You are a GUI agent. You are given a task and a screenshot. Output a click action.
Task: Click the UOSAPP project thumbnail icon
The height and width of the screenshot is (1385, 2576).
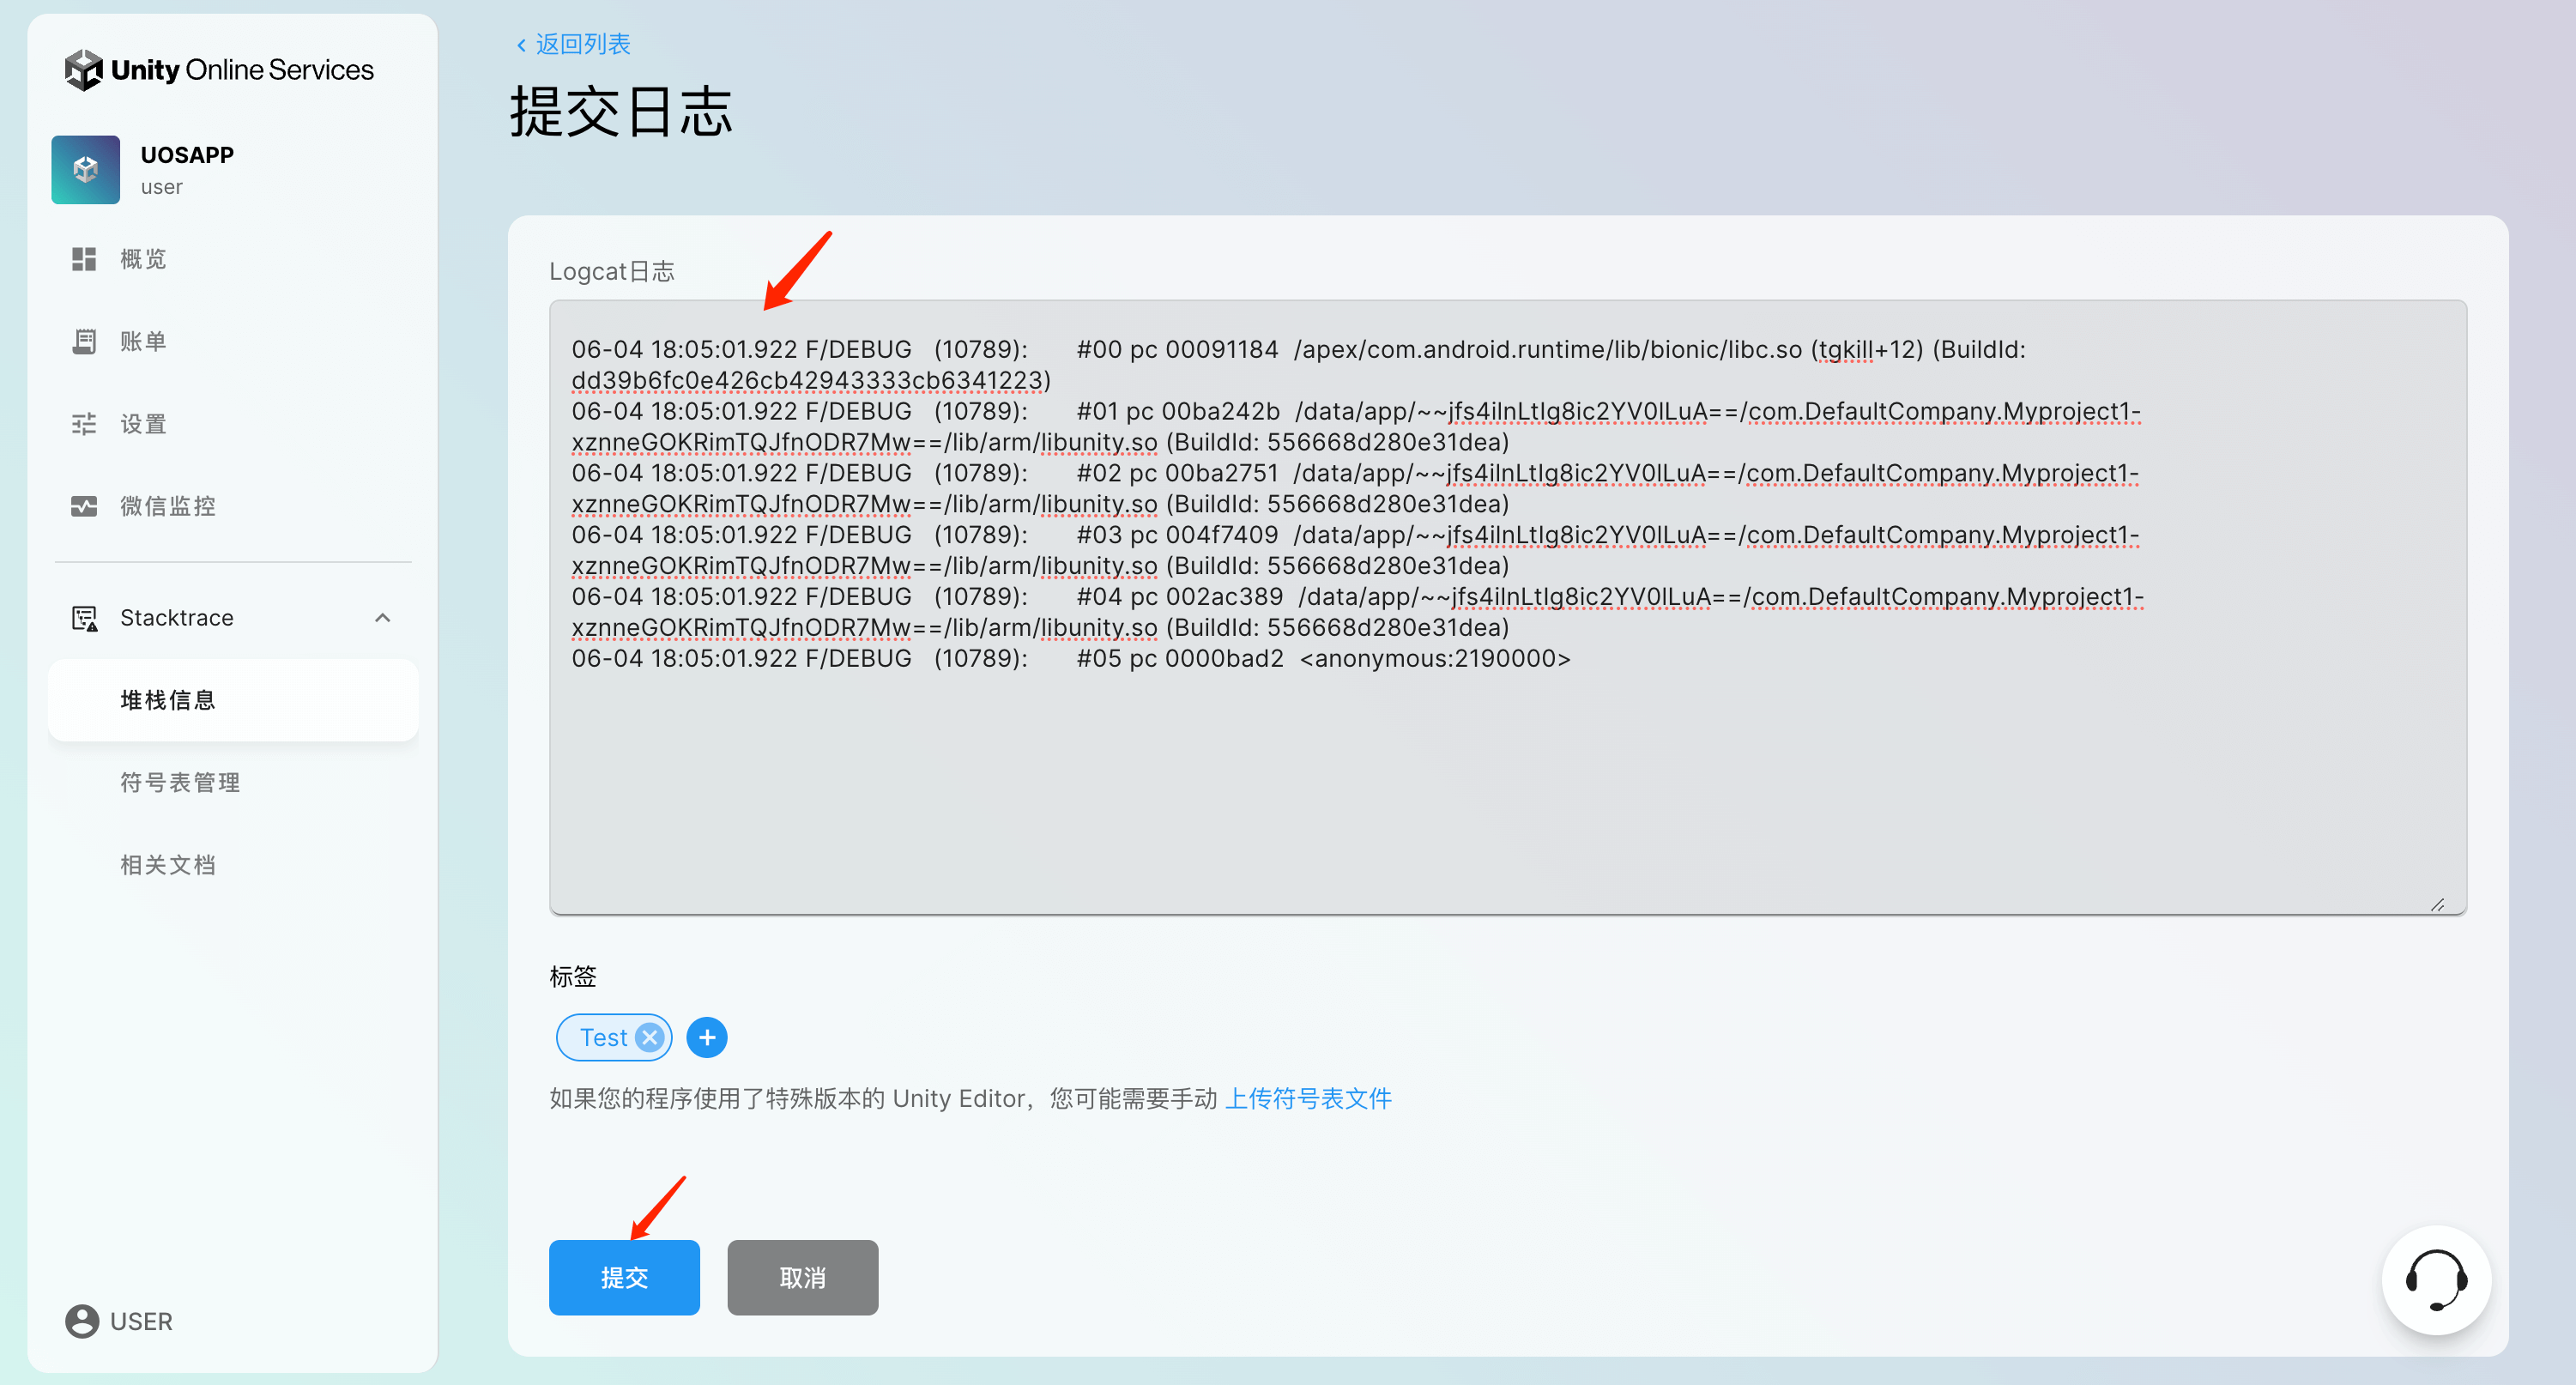tap(86, 170)
